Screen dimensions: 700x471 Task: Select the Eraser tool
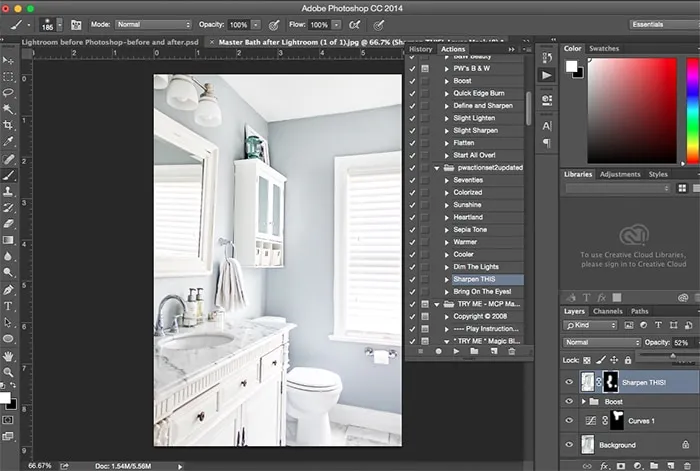8,224
